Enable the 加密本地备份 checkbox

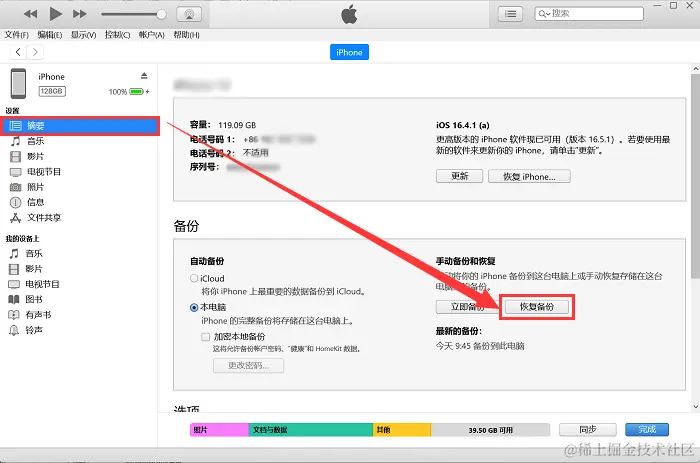coord(205,337)
